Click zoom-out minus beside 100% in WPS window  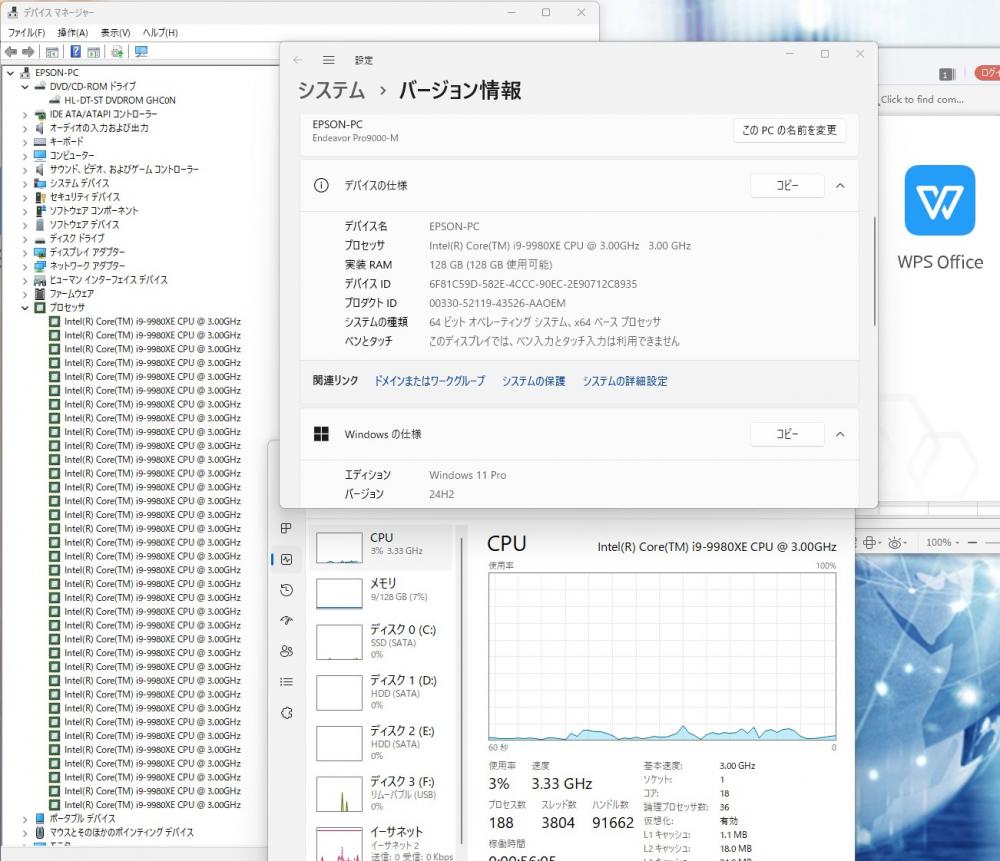tap(972, 542)
